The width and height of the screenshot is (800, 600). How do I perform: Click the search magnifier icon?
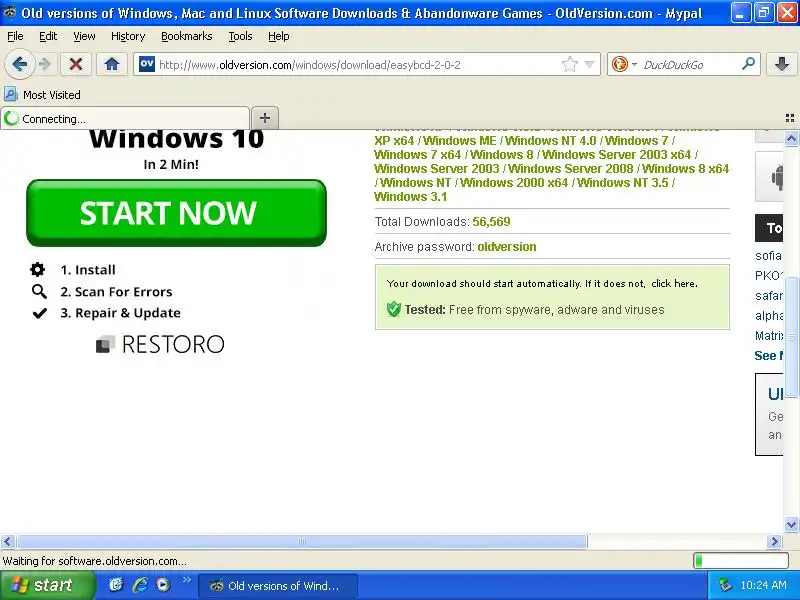click(x=748, y=64)
